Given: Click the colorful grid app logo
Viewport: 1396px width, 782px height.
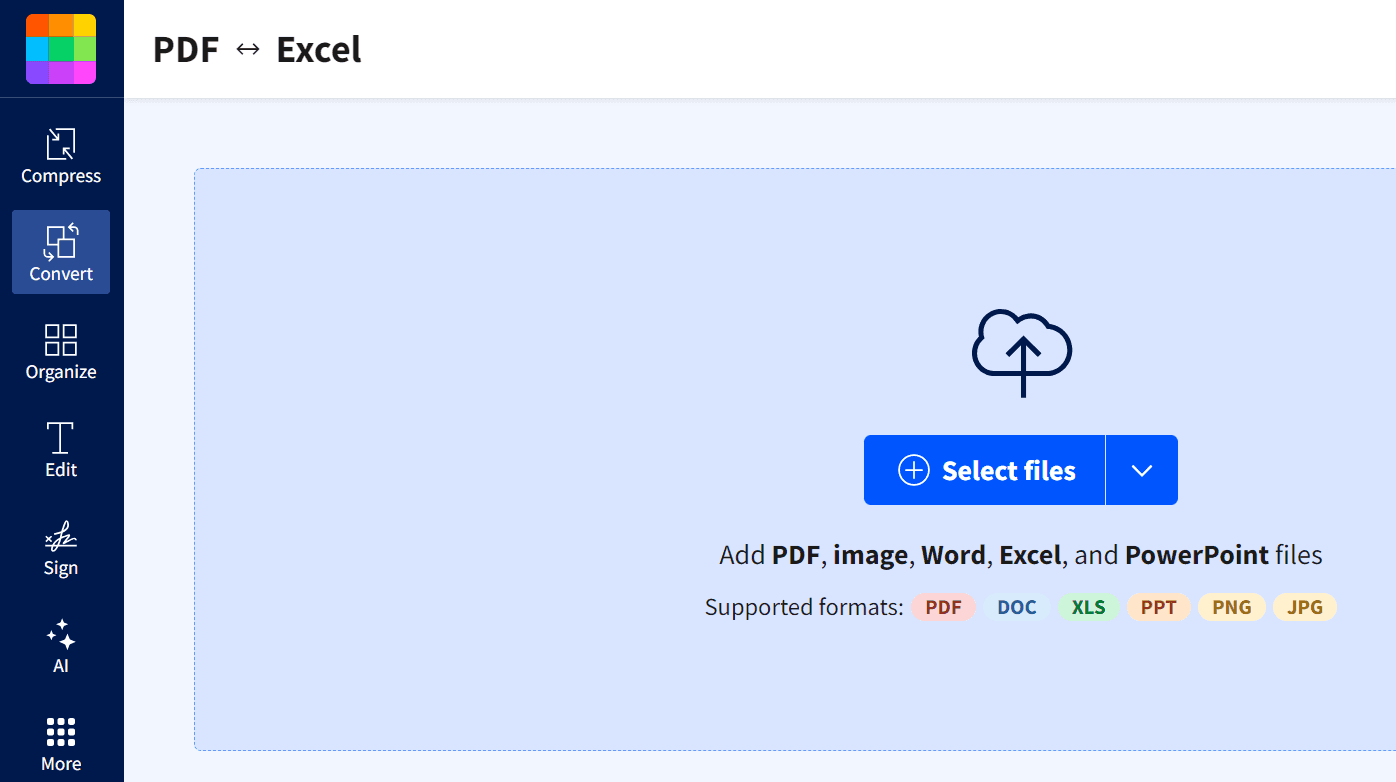Looking at the screenshot, I should [x=61, y=49].
